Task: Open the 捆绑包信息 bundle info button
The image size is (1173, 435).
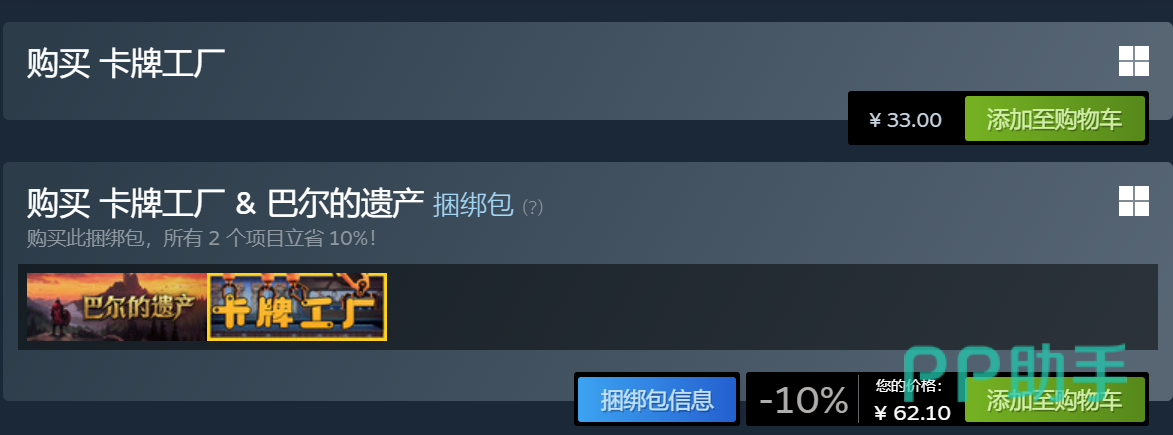Action: point(657,399)
